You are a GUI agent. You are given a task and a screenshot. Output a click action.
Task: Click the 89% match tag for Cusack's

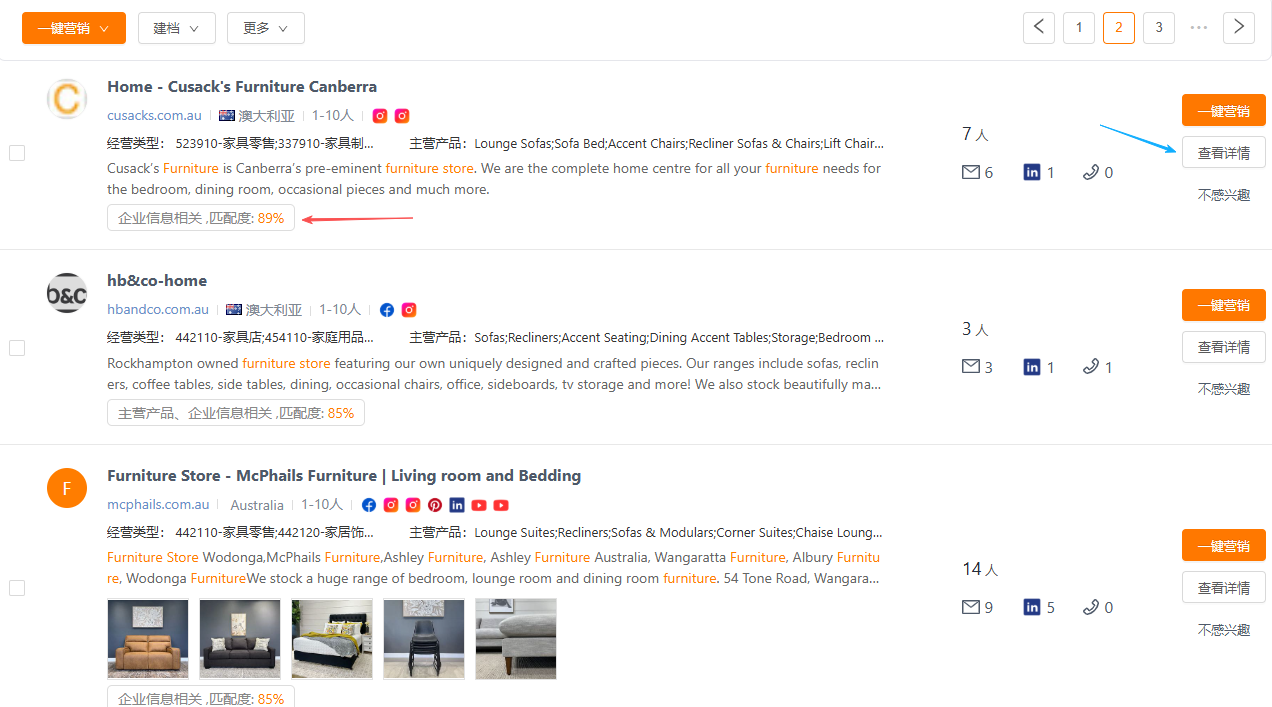(x=201, y=218)
